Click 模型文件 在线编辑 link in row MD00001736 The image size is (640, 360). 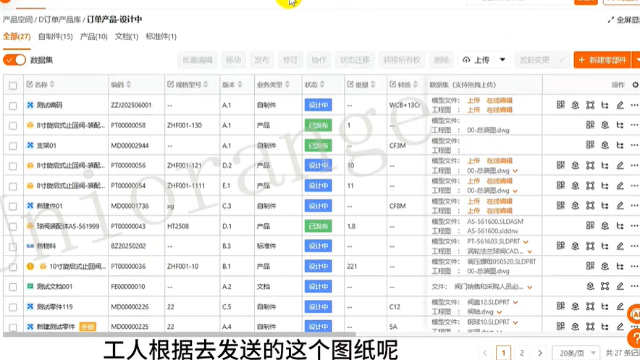(499, 201)
